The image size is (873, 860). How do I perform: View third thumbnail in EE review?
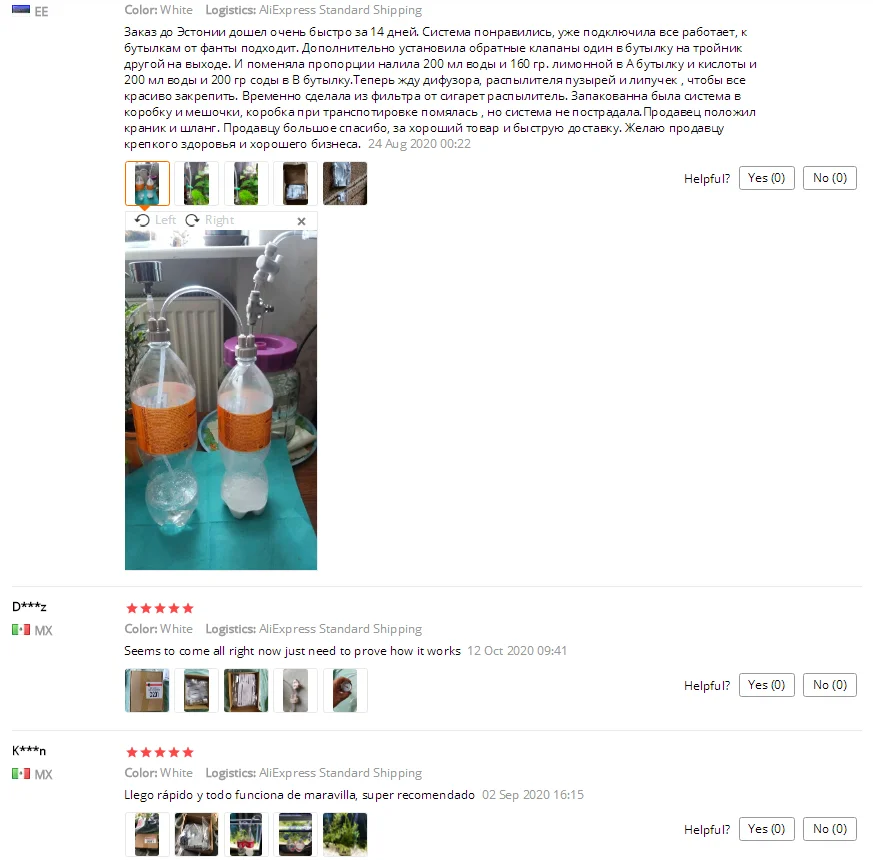coord(246,184)
